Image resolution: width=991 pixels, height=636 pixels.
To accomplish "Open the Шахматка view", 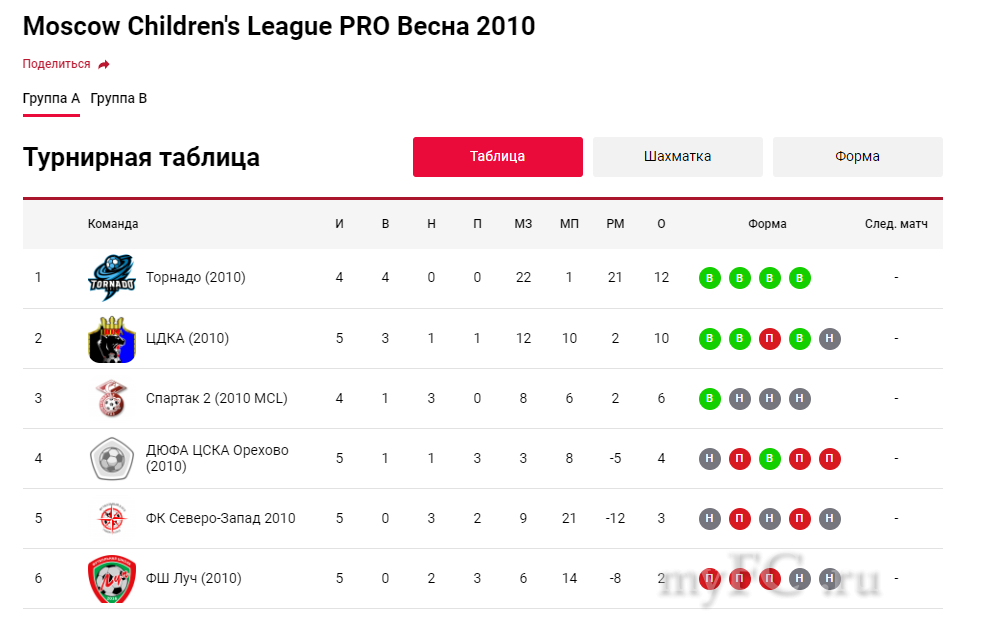I will 677,157.
